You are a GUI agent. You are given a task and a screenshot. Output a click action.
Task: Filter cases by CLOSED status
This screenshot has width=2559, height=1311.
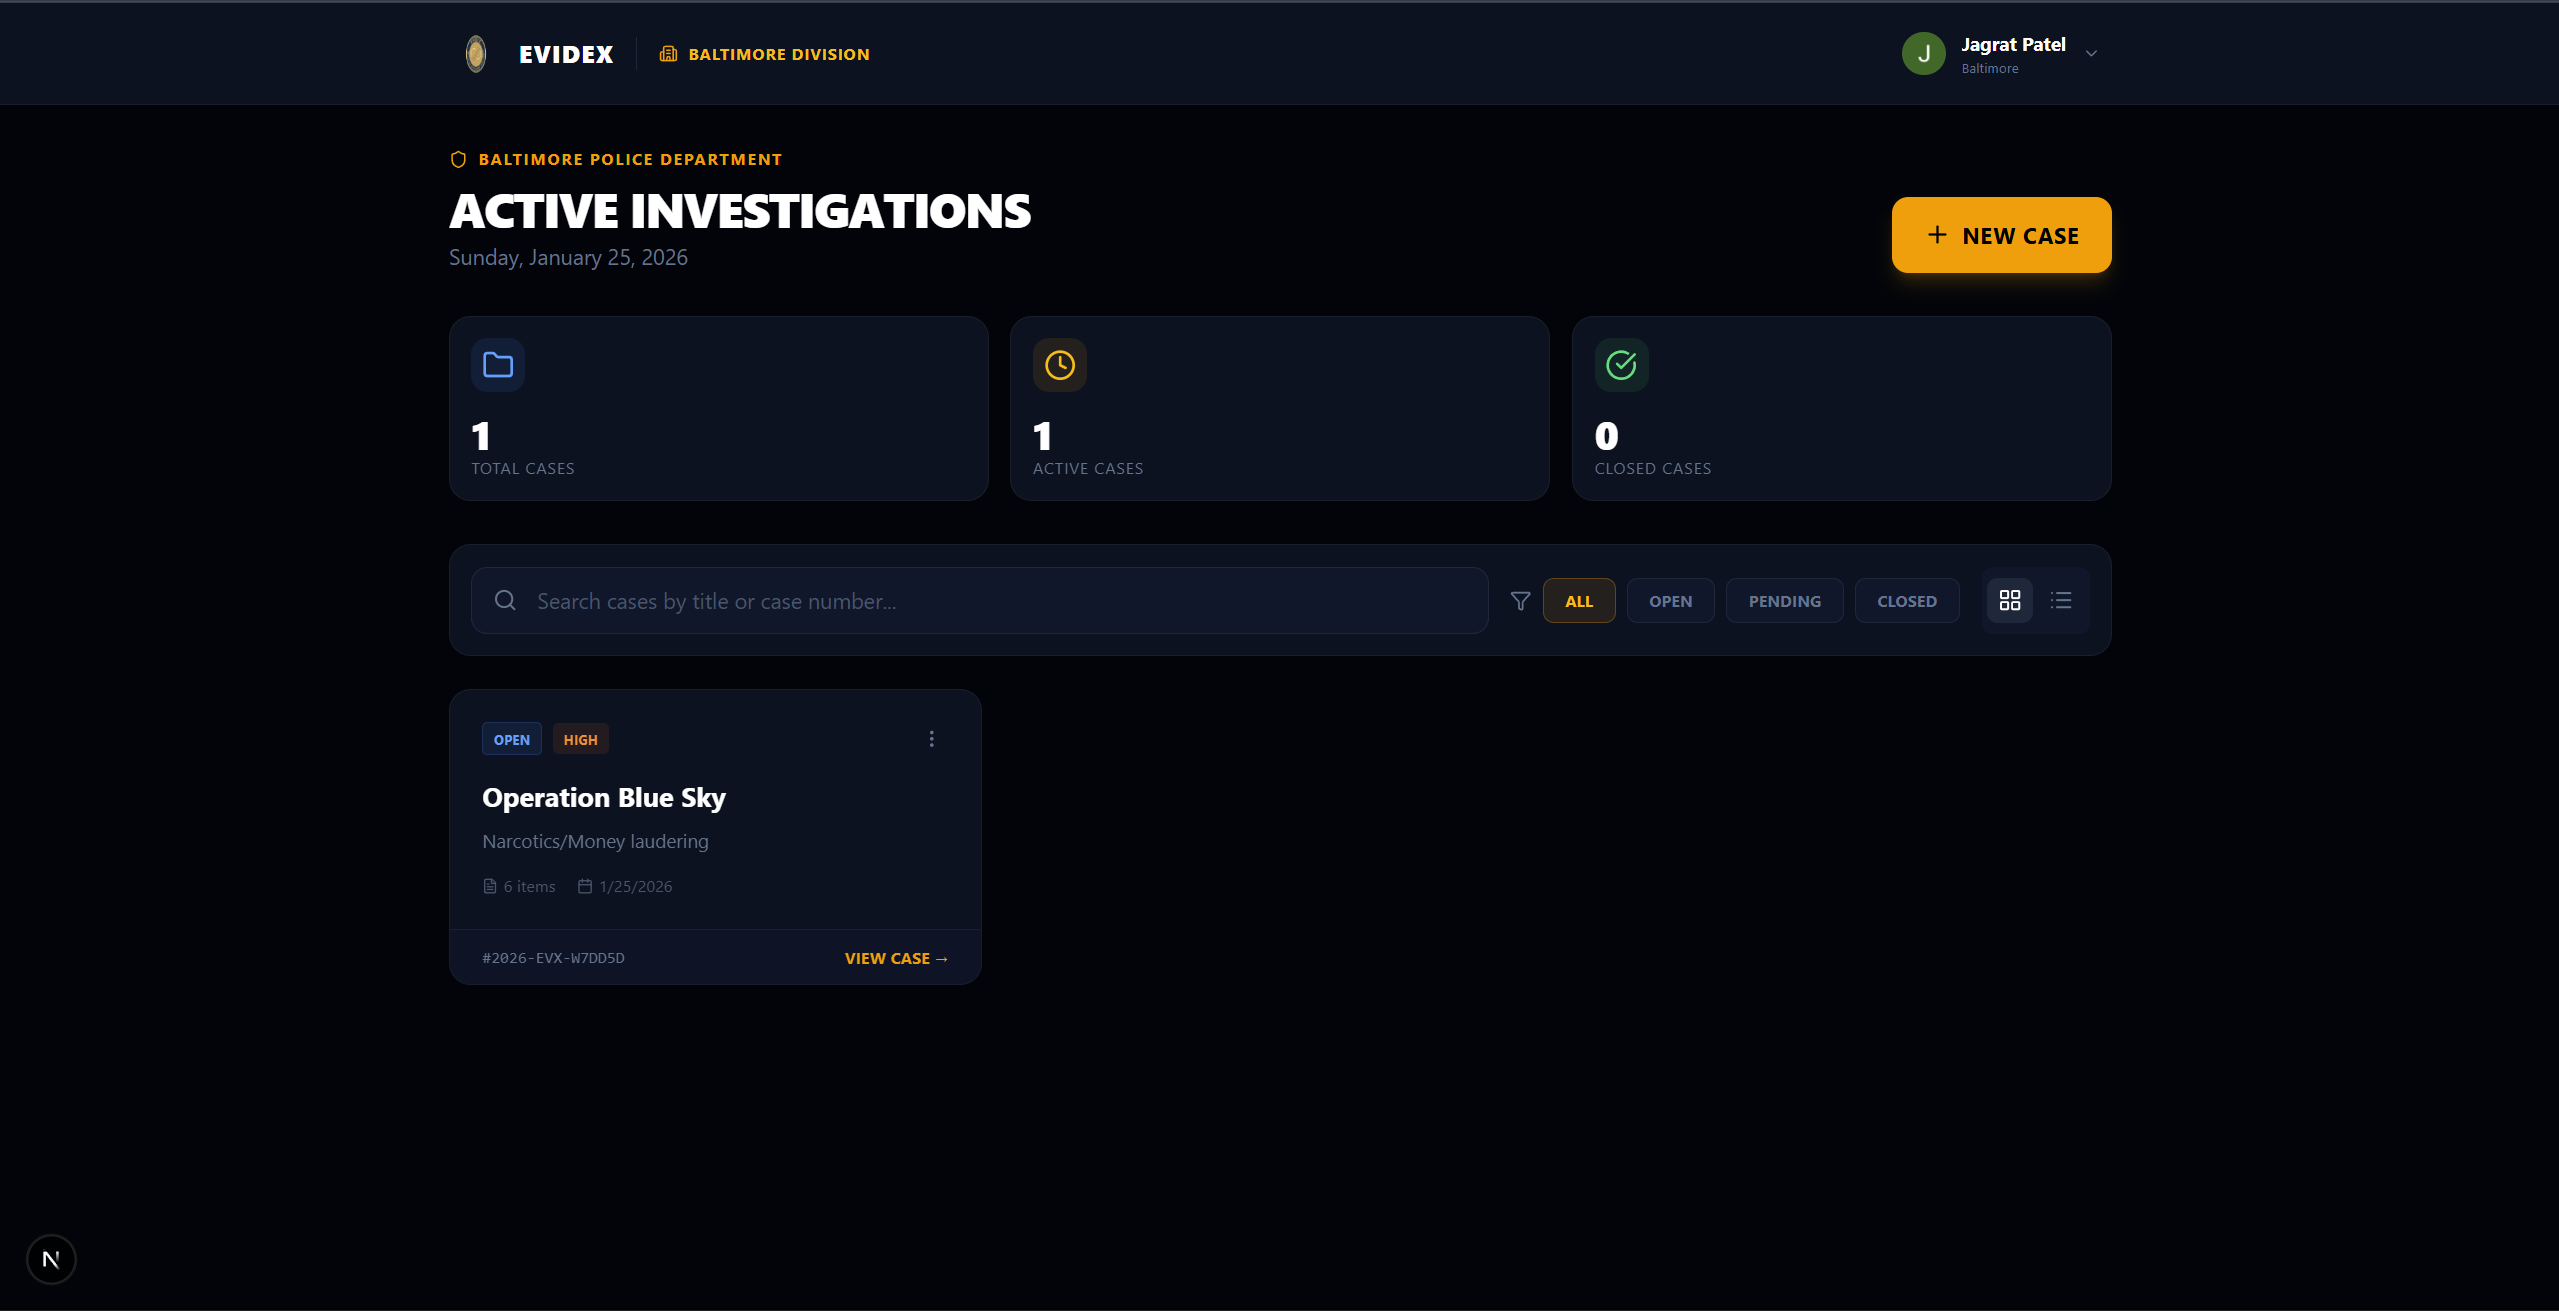coord(1906,601)
